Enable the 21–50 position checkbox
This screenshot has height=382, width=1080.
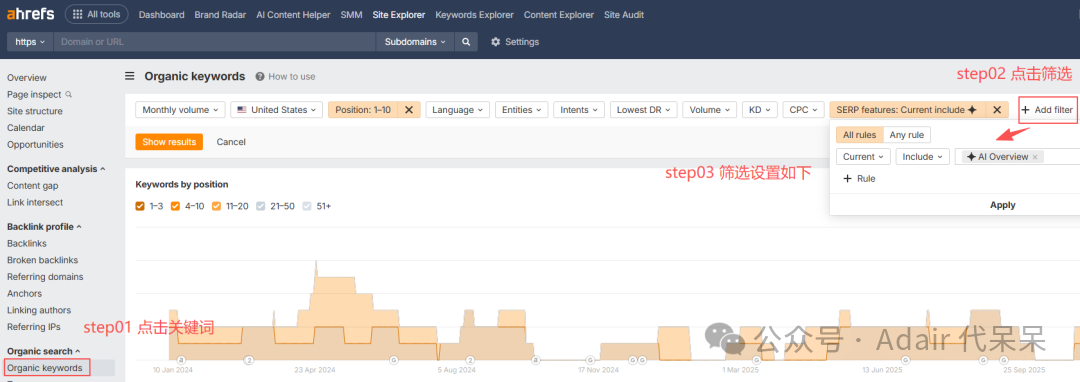(260, 205)
